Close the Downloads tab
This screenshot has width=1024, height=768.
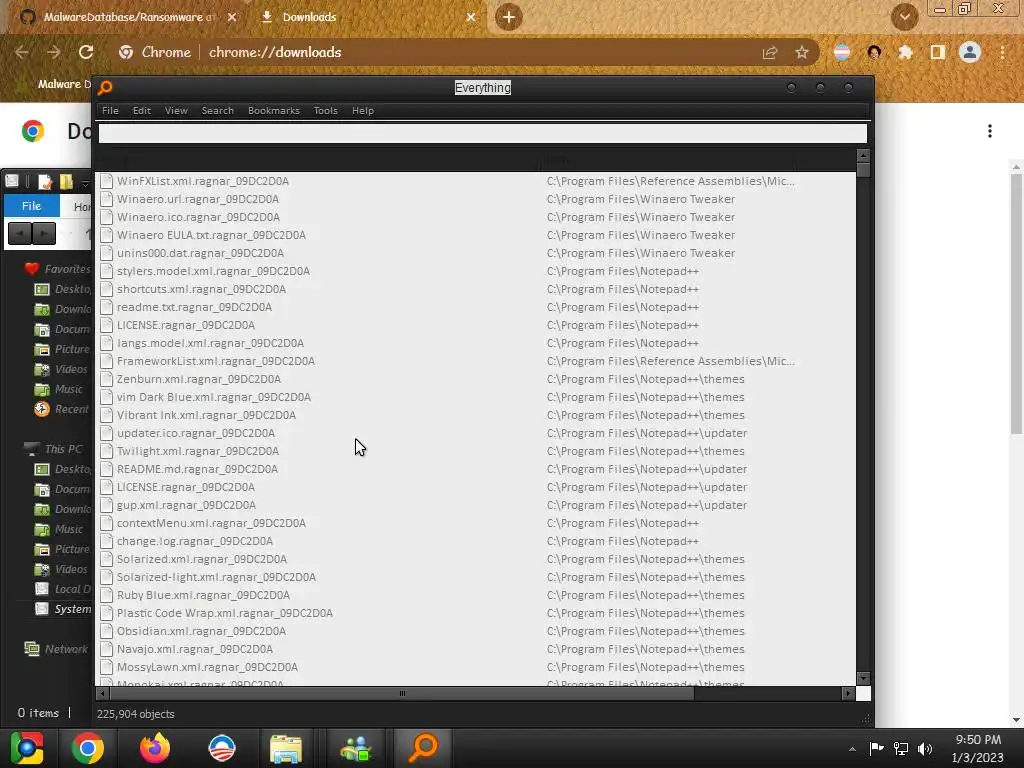pyautogui.click(x=471, y=17)
